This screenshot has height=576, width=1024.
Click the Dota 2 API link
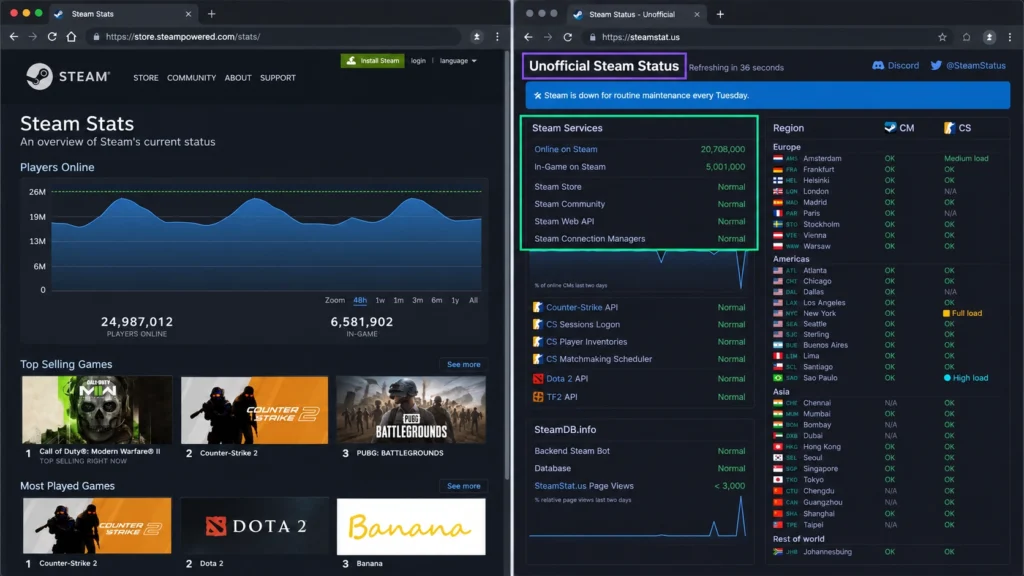click(567, 378)
